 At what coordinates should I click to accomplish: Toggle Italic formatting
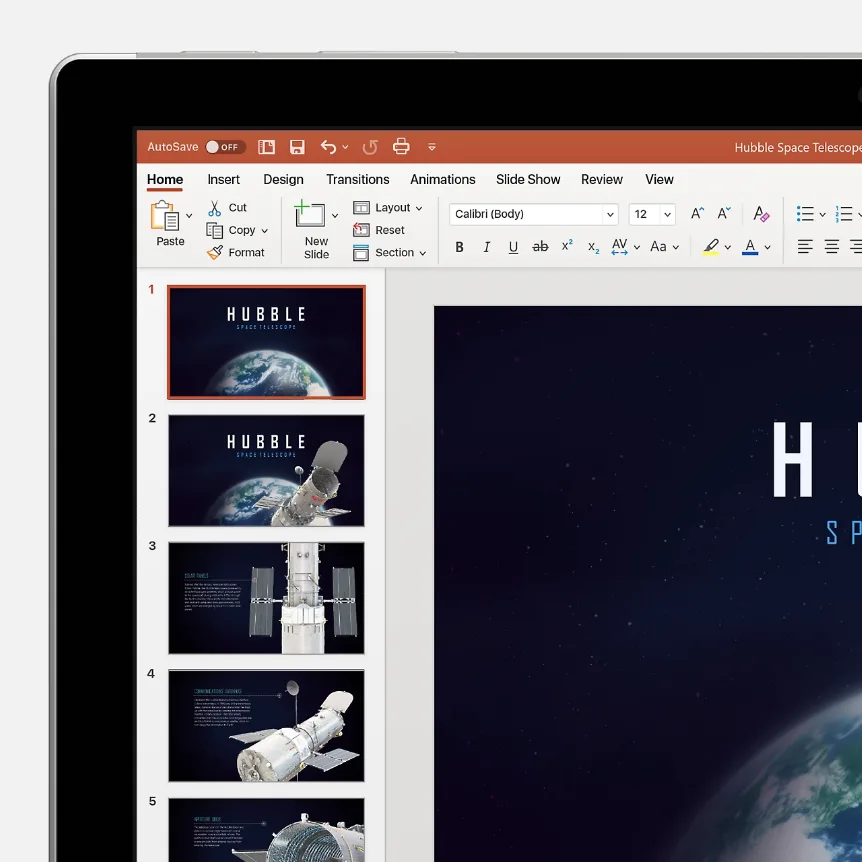(487, 247)
